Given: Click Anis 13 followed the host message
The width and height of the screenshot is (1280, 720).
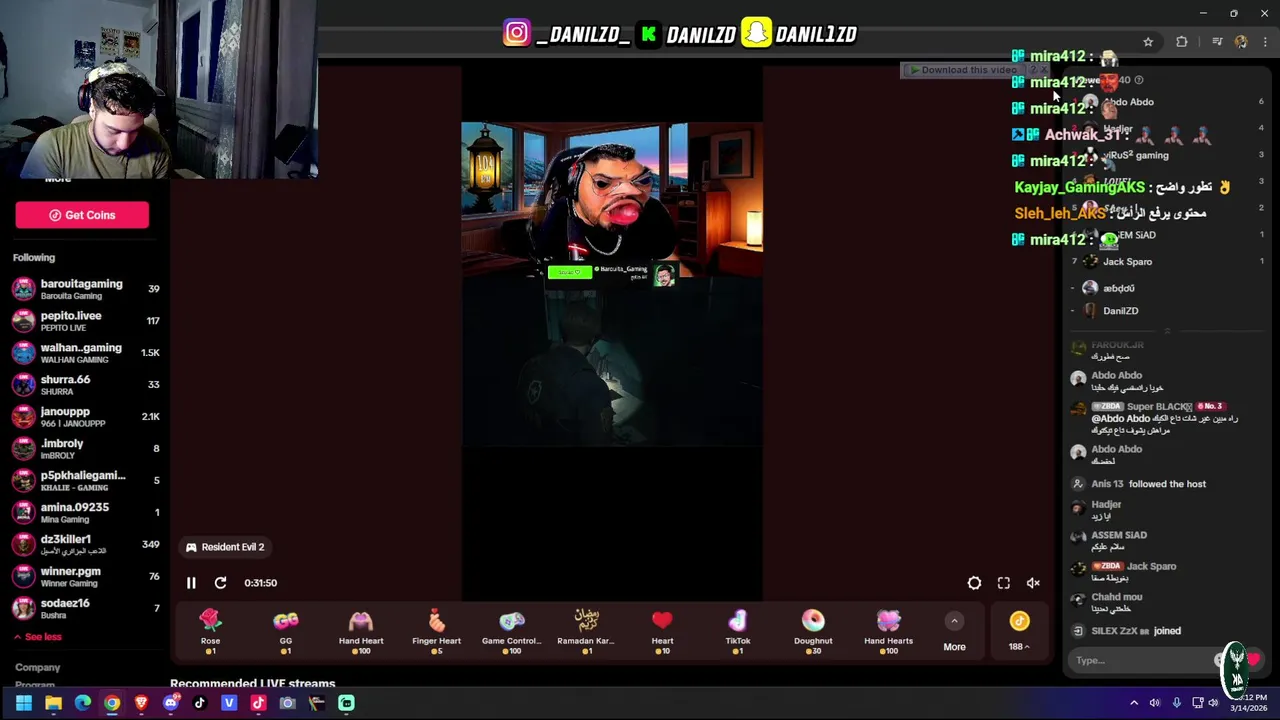Looking at the screenshot, I should (x=1148, y=484).
